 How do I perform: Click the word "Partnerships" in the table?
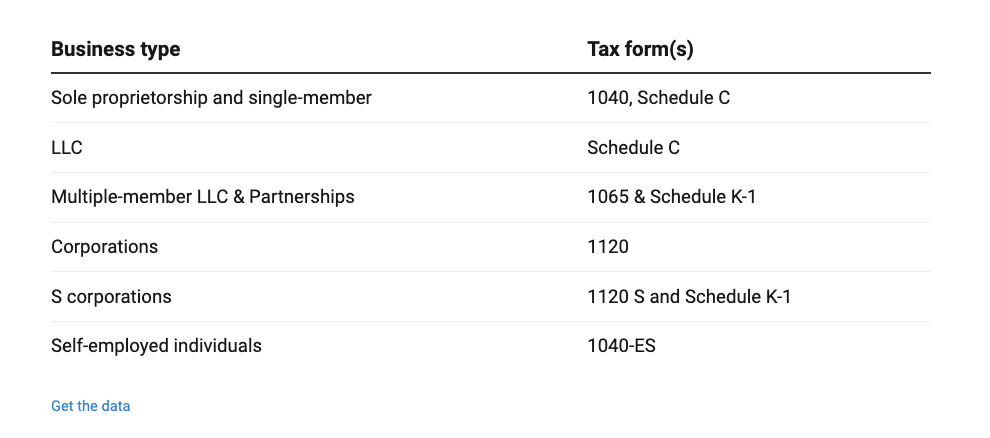point(303,197)
